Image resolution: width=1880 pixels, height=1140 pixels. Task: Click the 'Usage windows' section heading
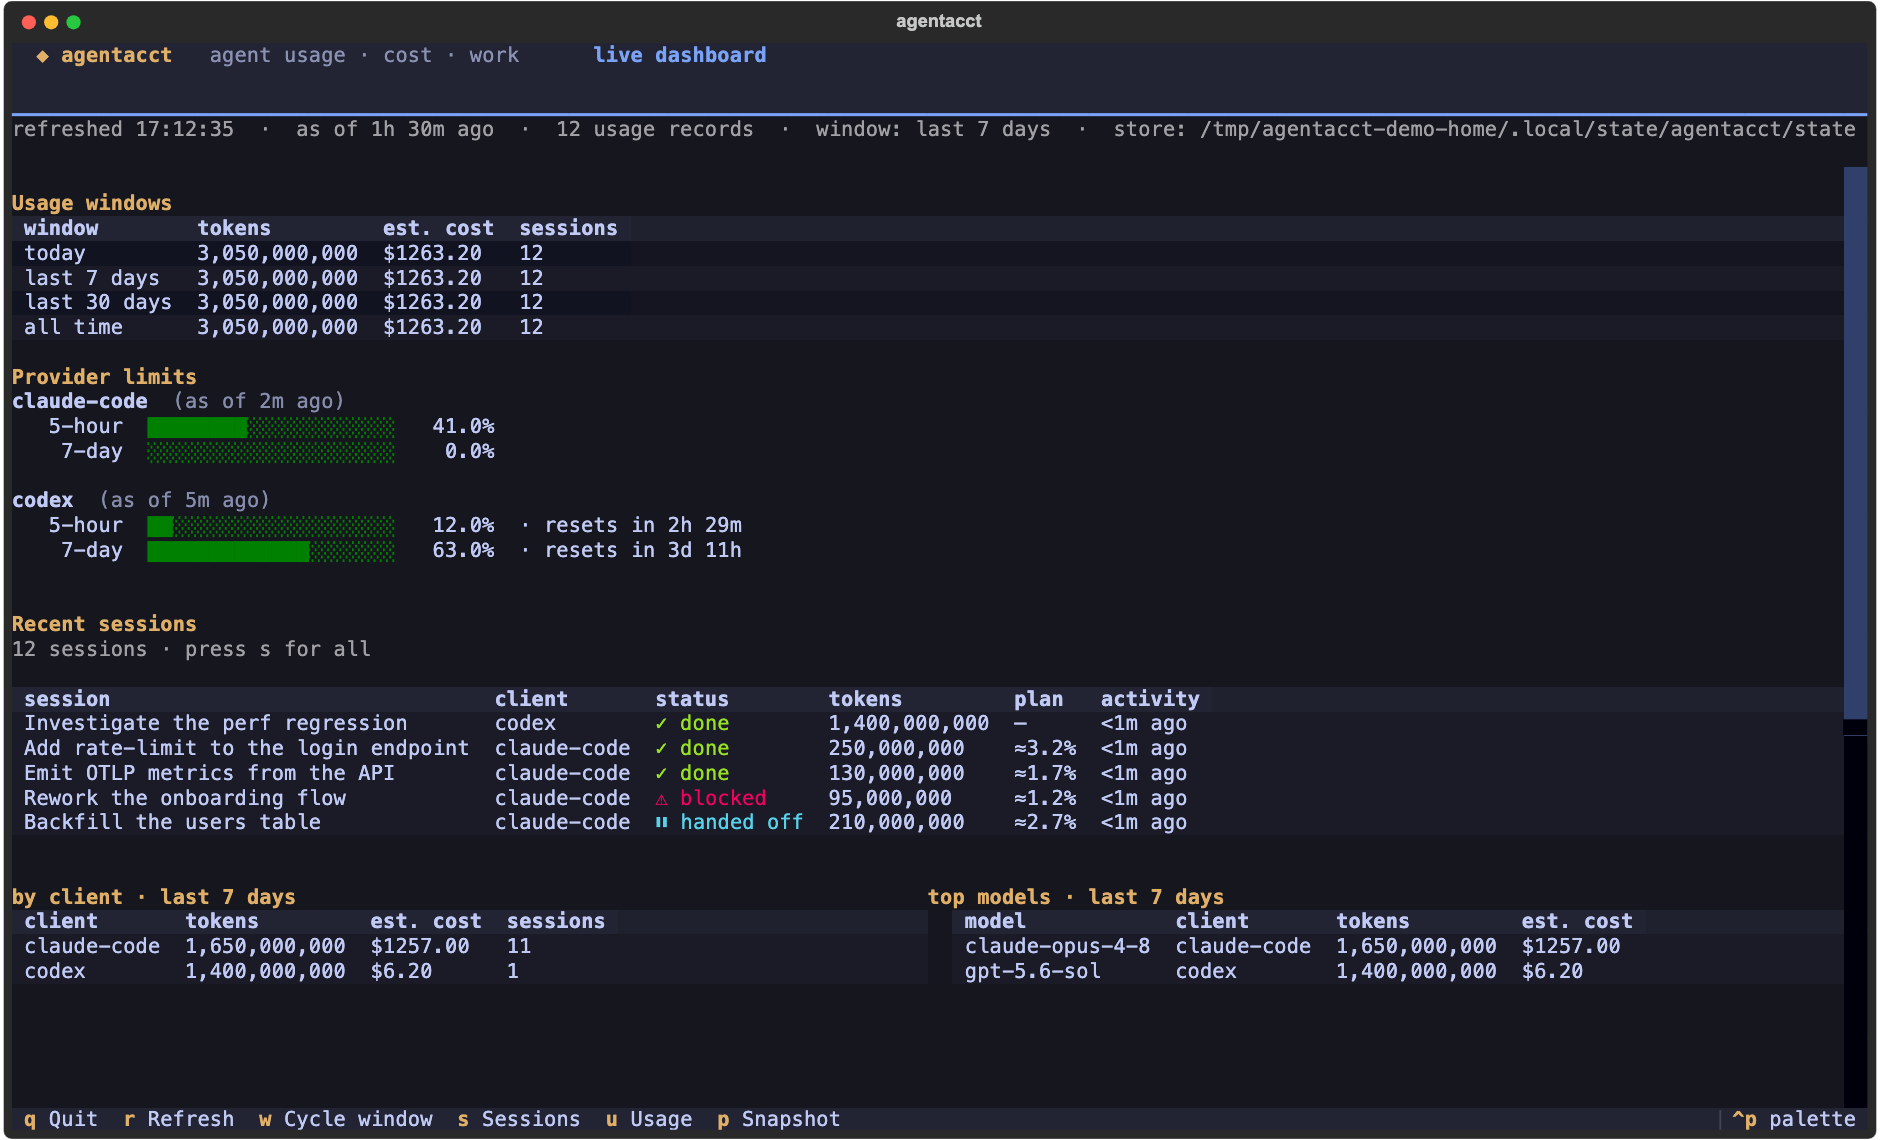tap(92, 204)
